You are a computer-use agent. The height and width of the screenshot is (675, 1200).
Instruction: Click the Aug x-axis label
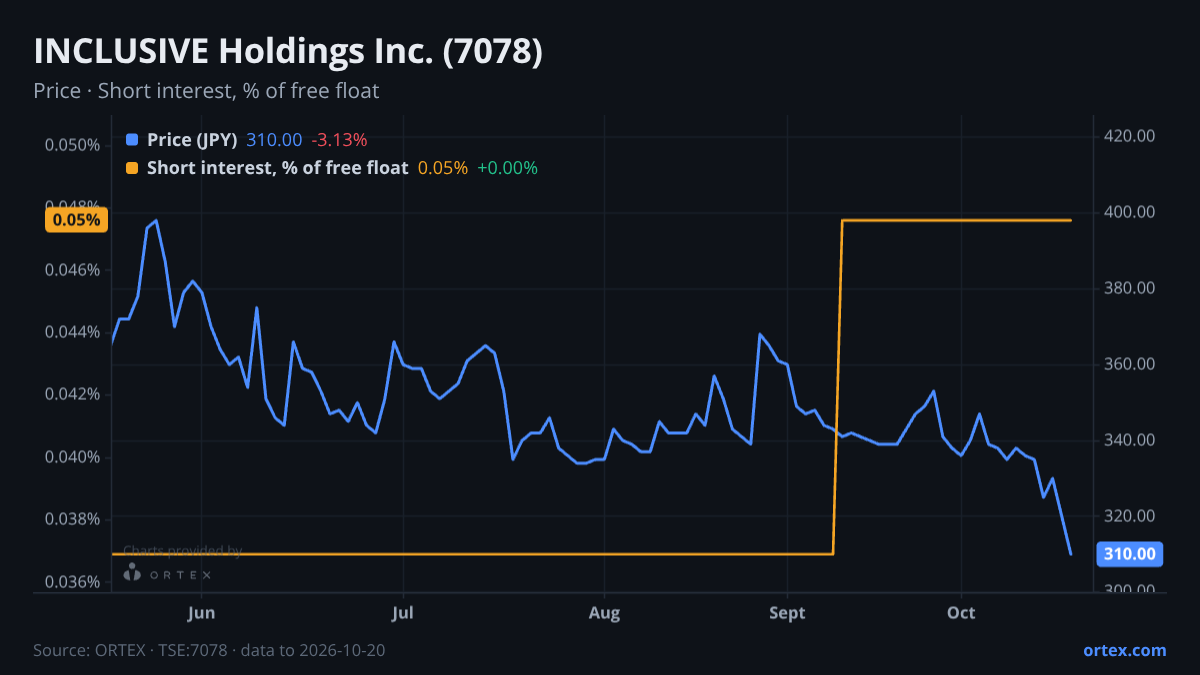pyautogui.click(x=604, y=612)
